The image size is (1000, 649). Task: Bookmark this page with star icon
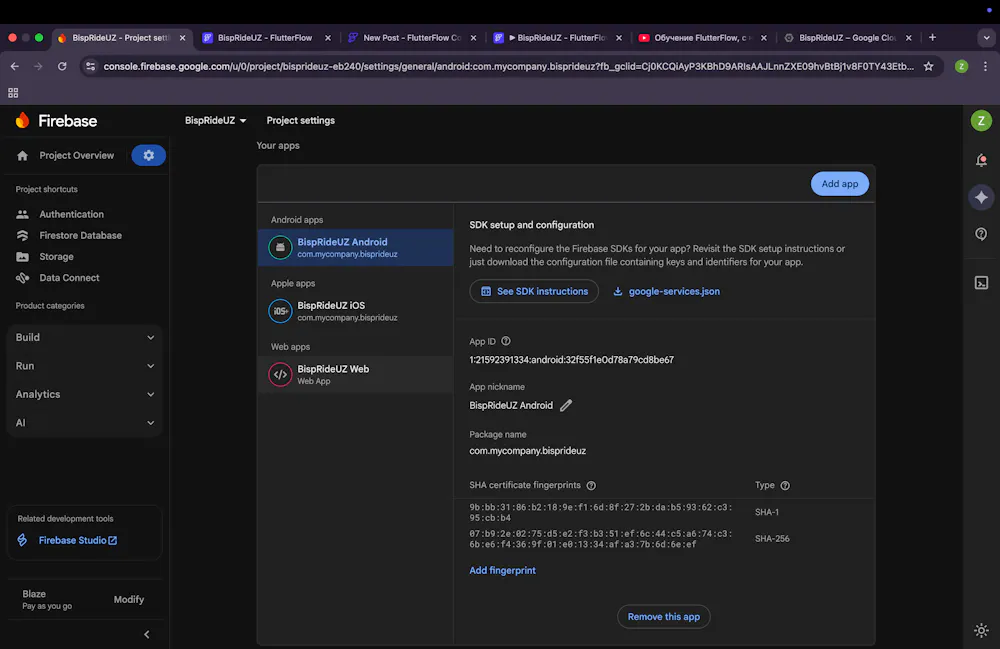tap(929, 66)
